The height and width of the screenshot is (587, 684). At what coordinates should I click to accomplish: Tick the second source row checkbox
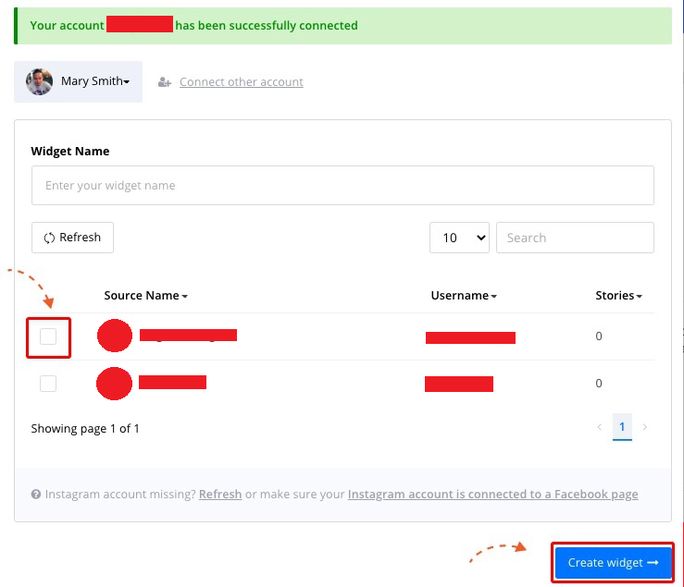48,383
